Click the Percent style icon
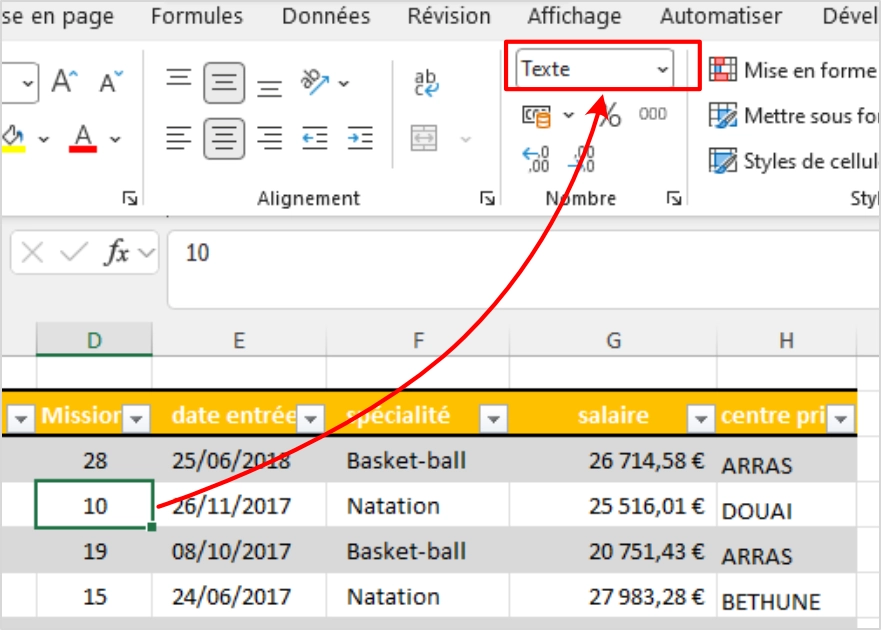 (x=610, y=116)
